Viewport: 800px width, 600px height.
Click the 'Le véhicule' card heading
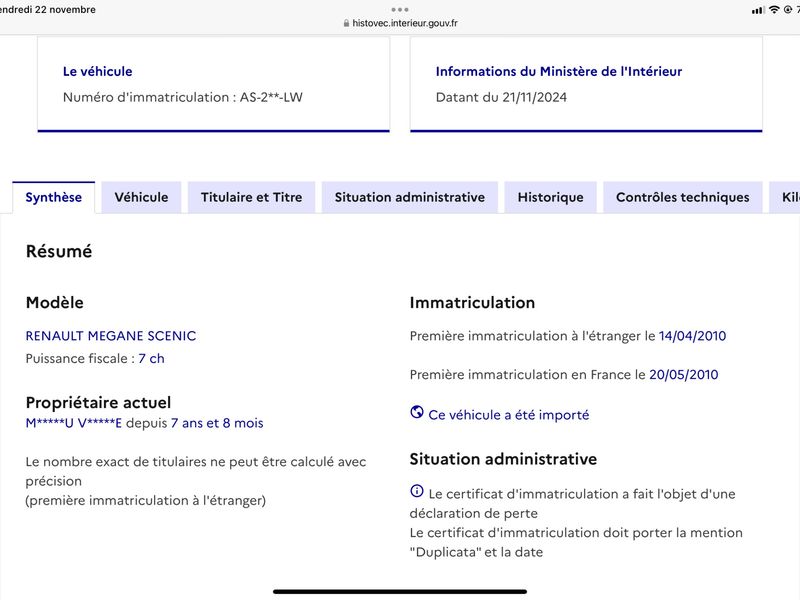click(x=97, y=71)
